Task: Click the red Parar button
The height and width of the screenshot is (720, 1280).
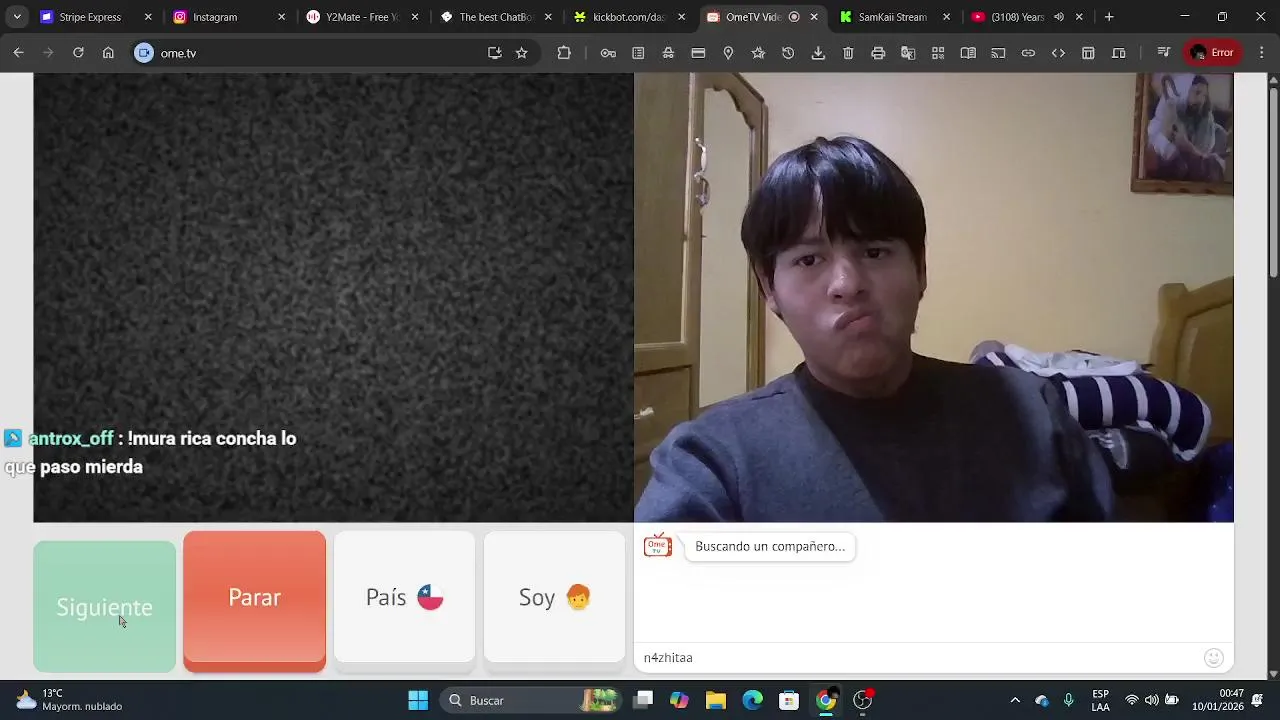Action: (x=254, y=599)
